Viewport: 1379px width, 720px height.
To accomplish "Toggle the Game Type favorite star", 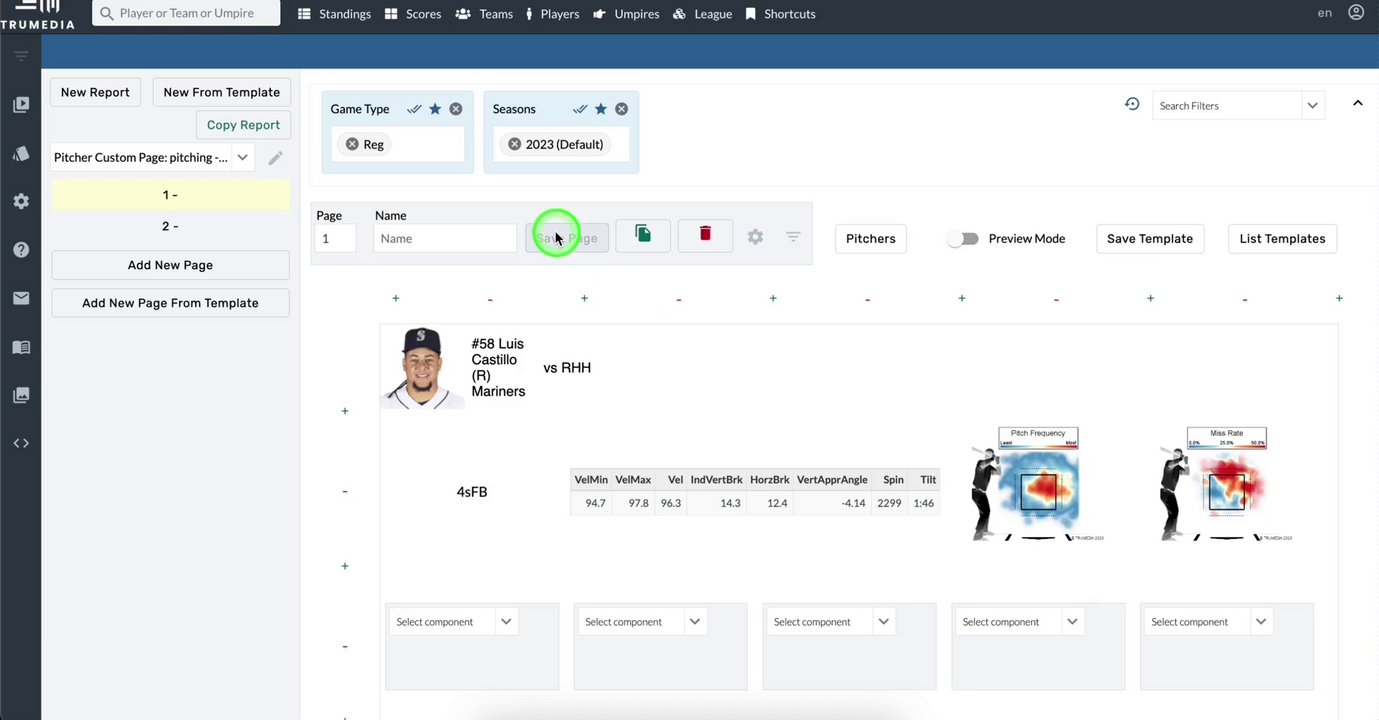I will click(x=435, y=109).
